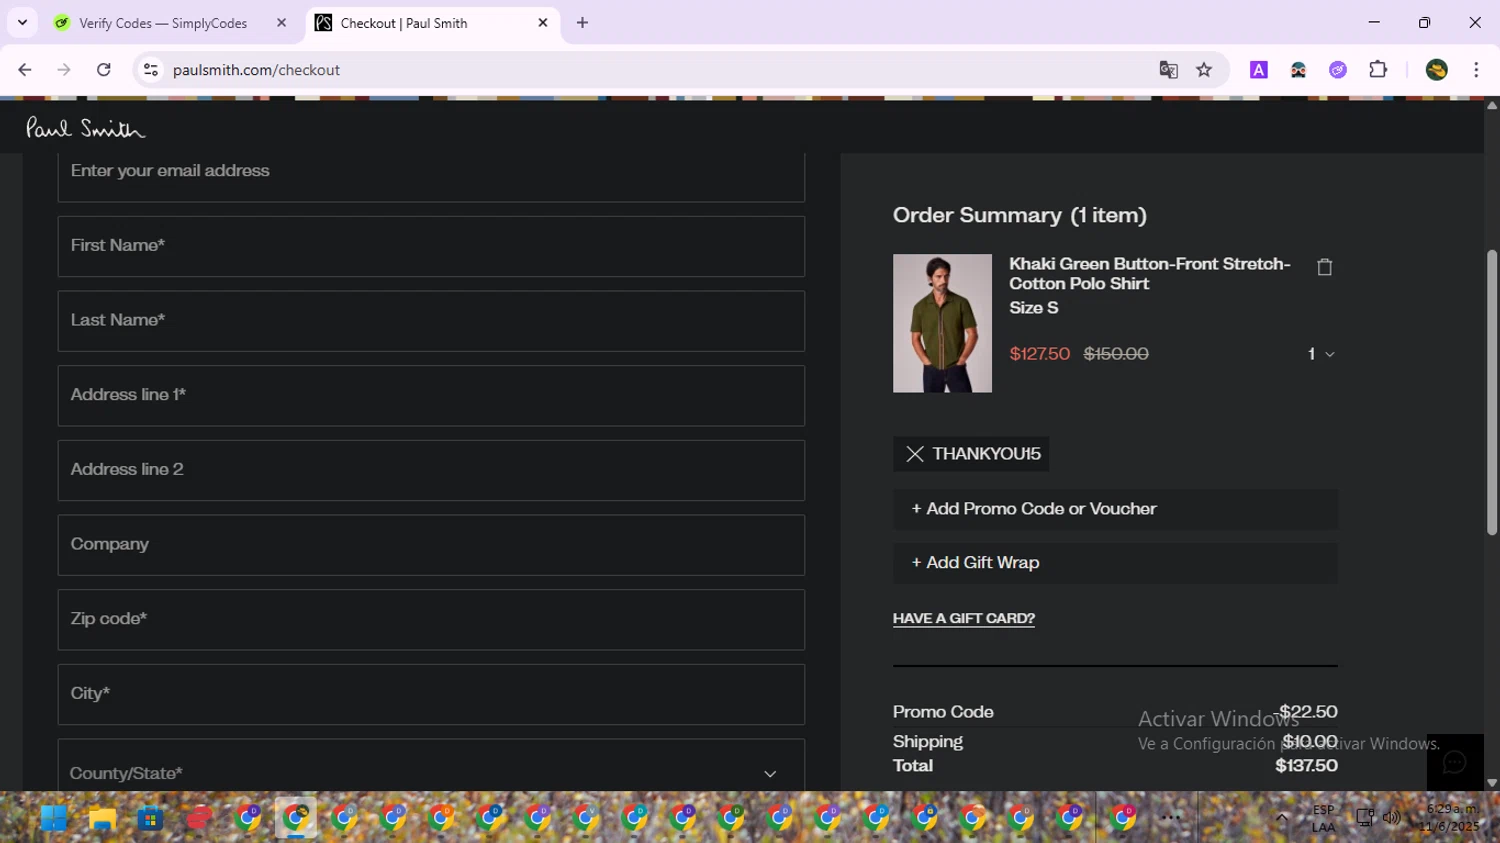Expand Add Promo Code or Voucher
This screenshot has height=843, width=1500.
1115,509
